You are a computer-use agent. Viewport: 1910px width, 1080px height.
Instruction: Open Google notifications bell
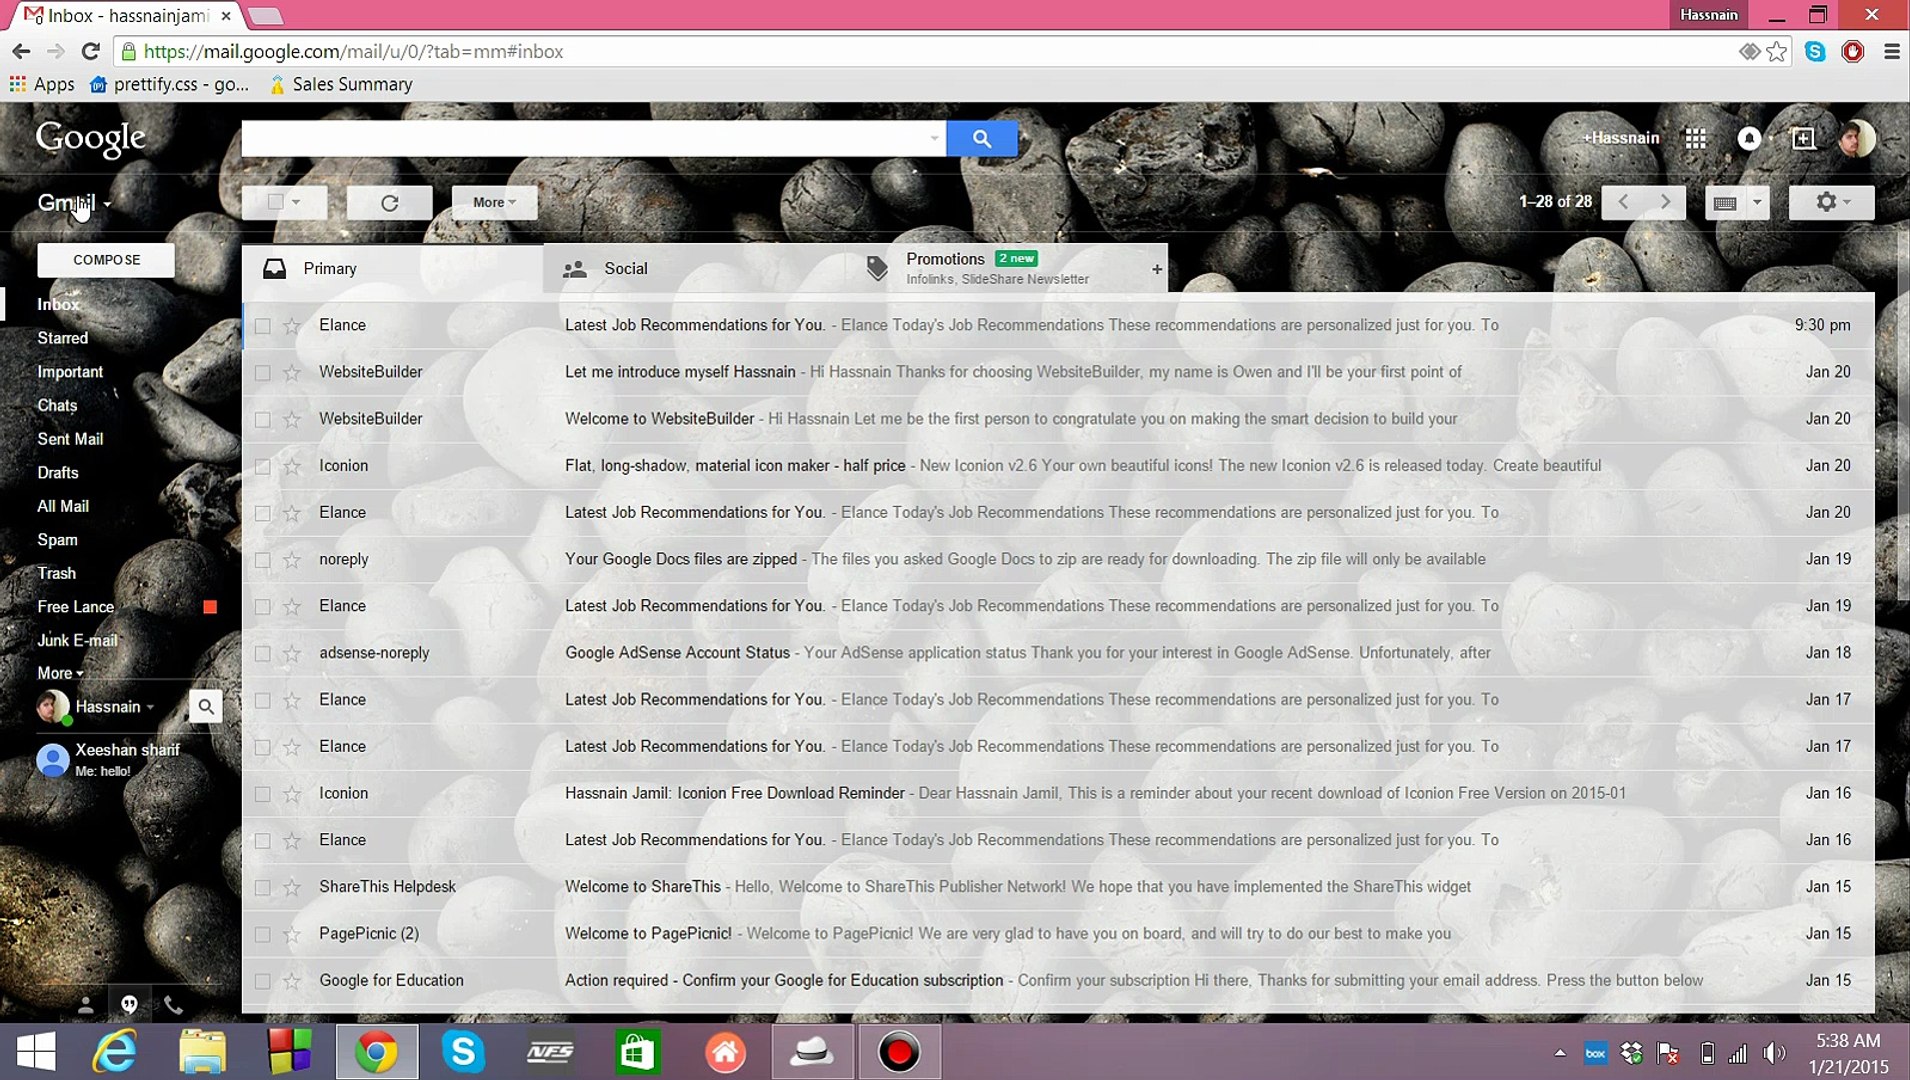pos(1749,138)
